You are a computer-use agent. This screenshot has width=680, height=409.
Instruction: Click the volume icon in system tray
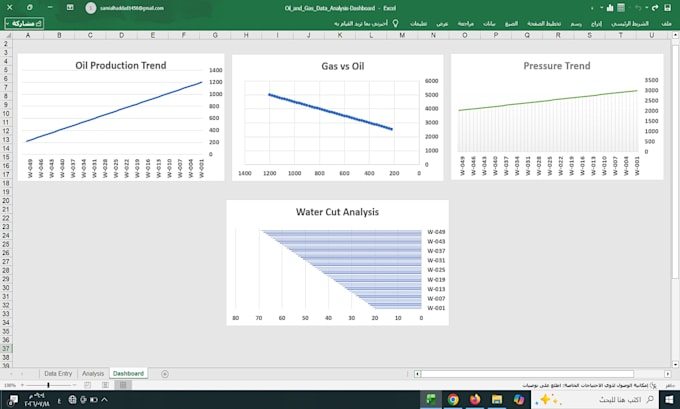tap(83, 400)
